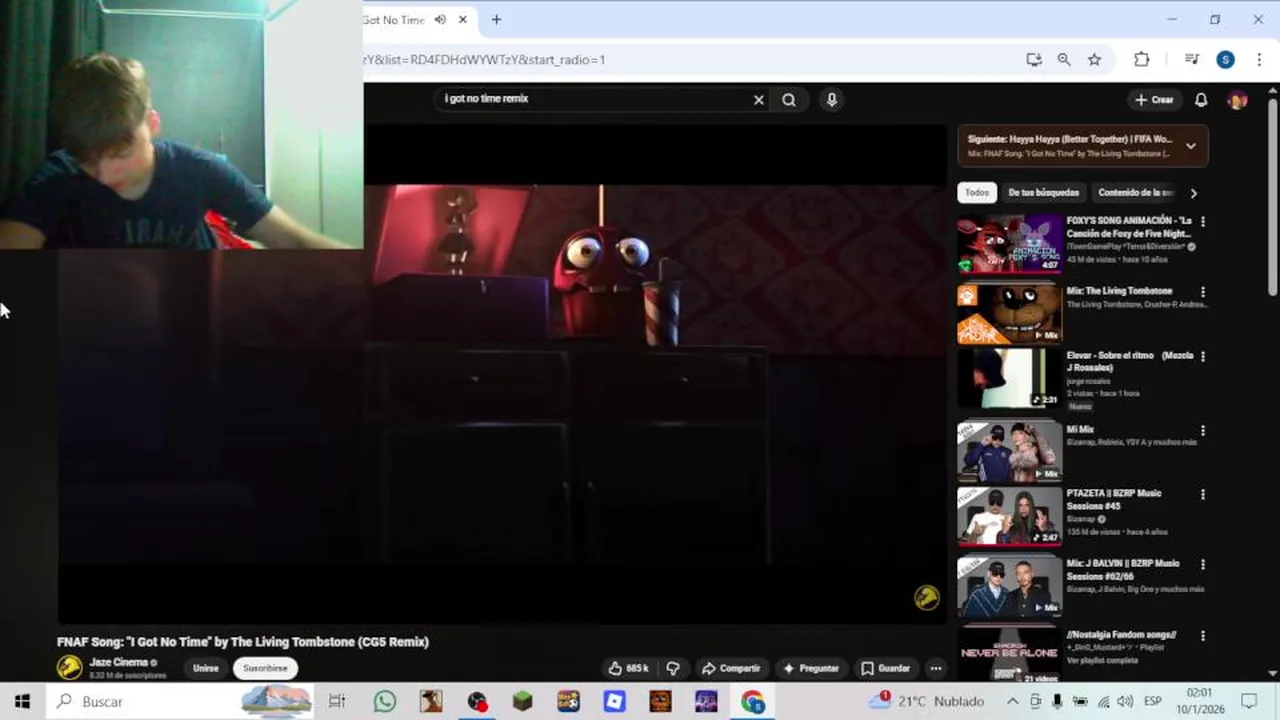Open the Chrome profile S avatar
This screenshot has width=1280, height=720.
click(1225, 60)
